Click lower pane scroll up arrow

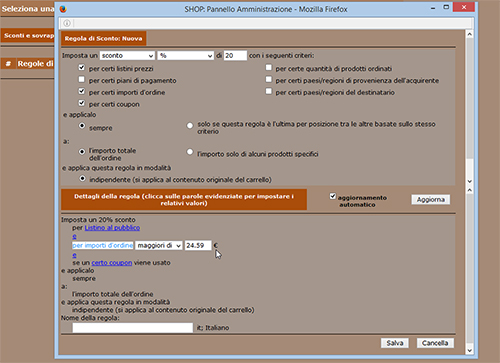(x=469, y=190)
